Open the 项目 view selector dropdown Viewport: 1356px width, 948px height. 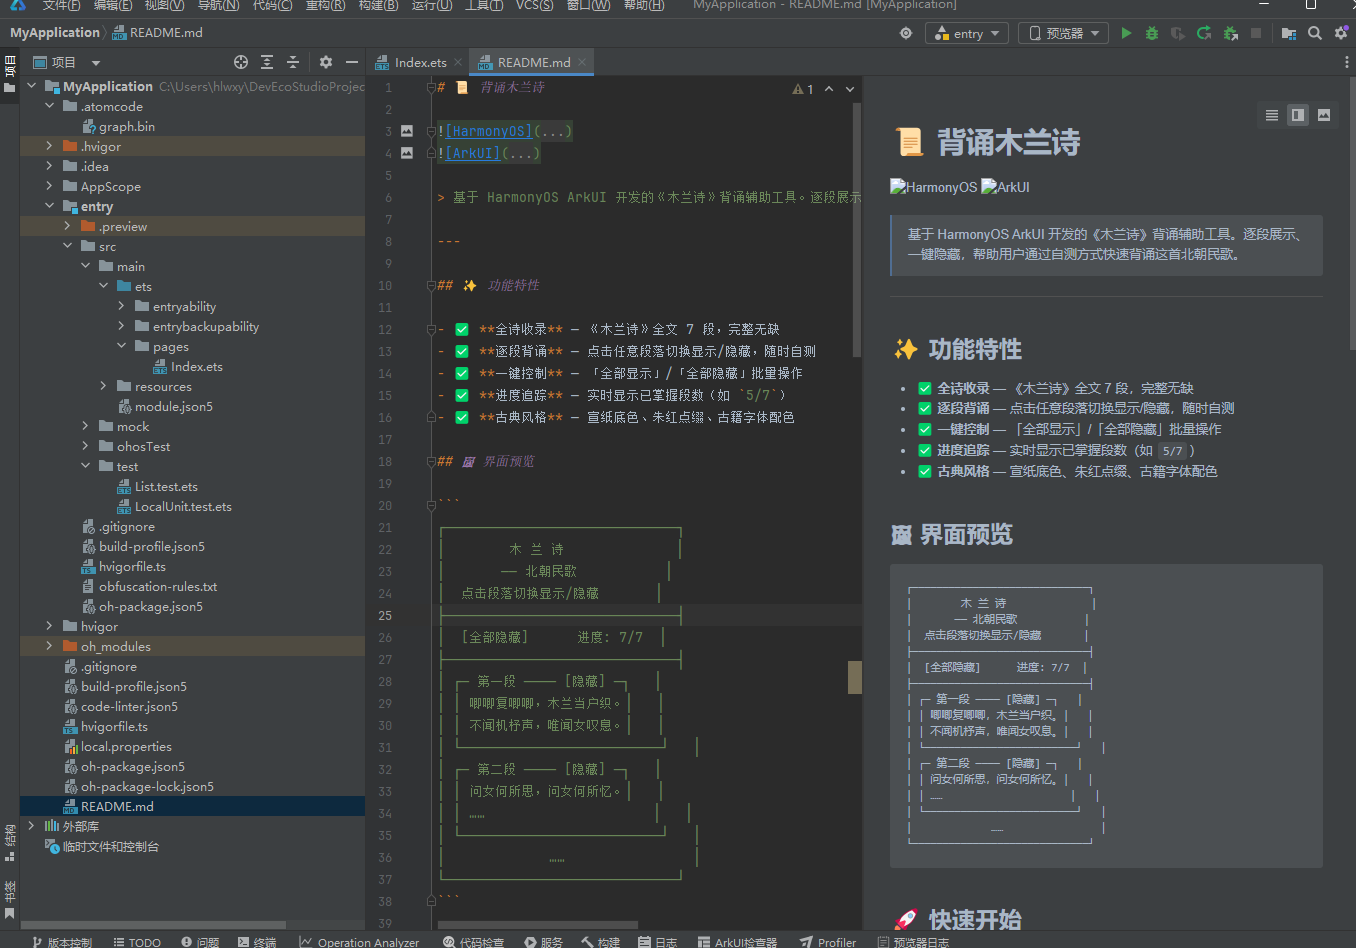click(67, 62)
